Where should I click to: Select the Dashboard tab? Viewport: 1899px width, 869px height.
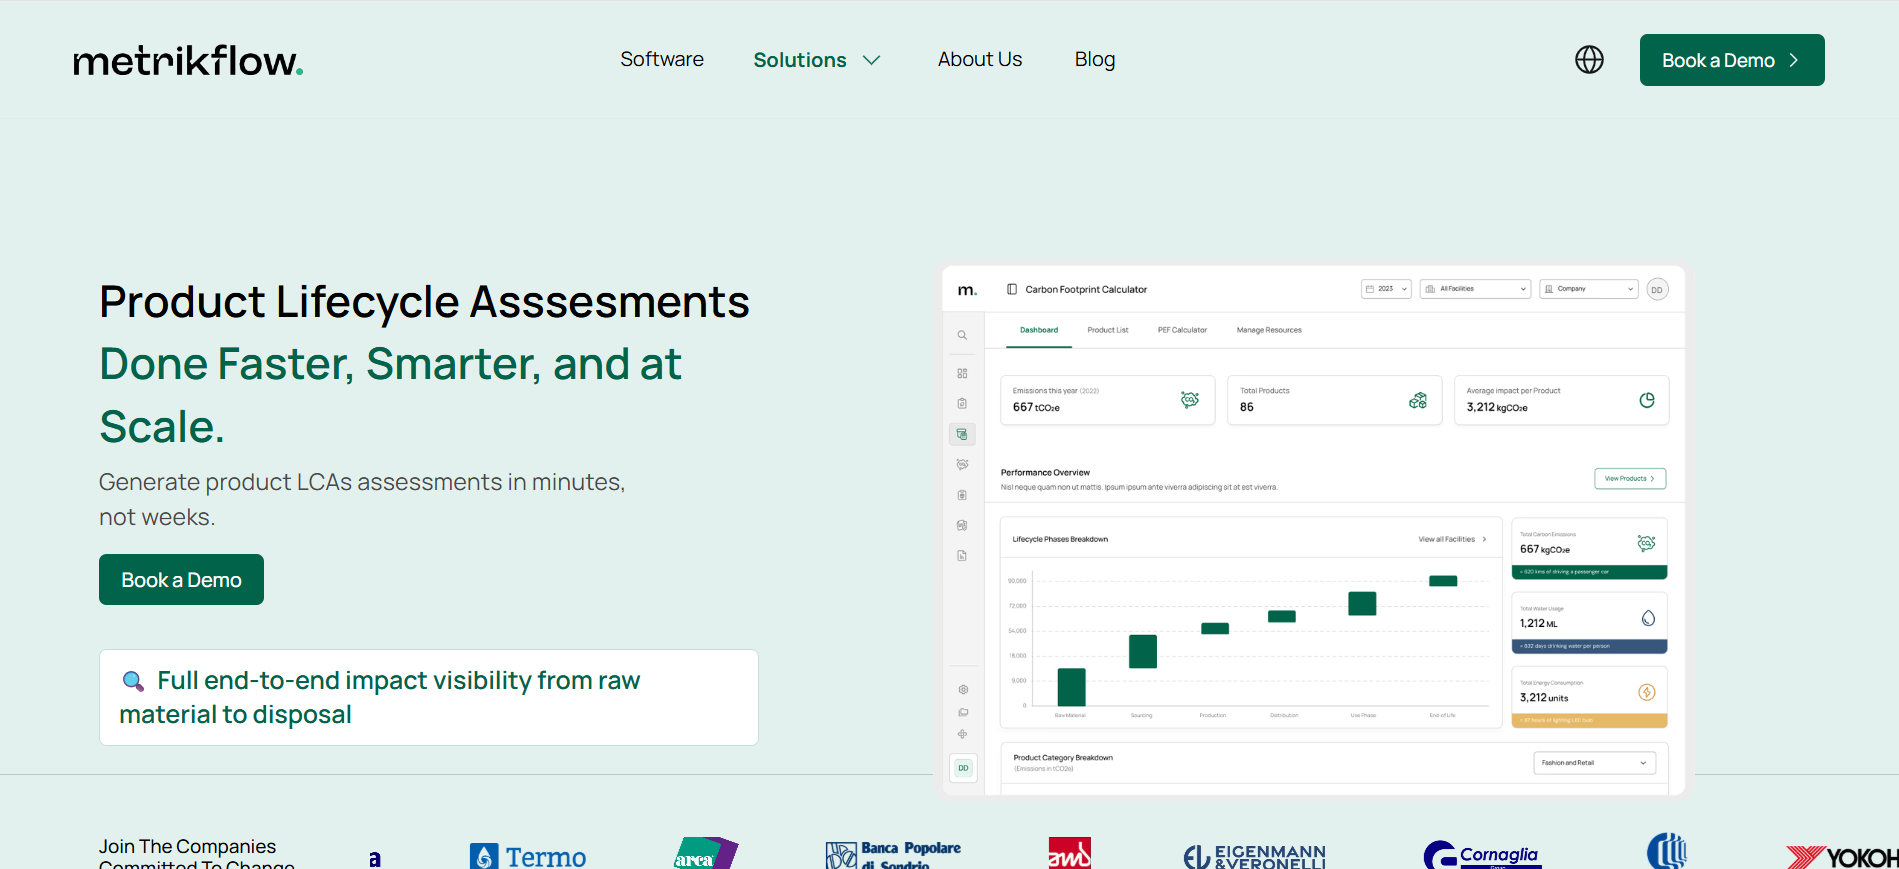pos(1039,330)
